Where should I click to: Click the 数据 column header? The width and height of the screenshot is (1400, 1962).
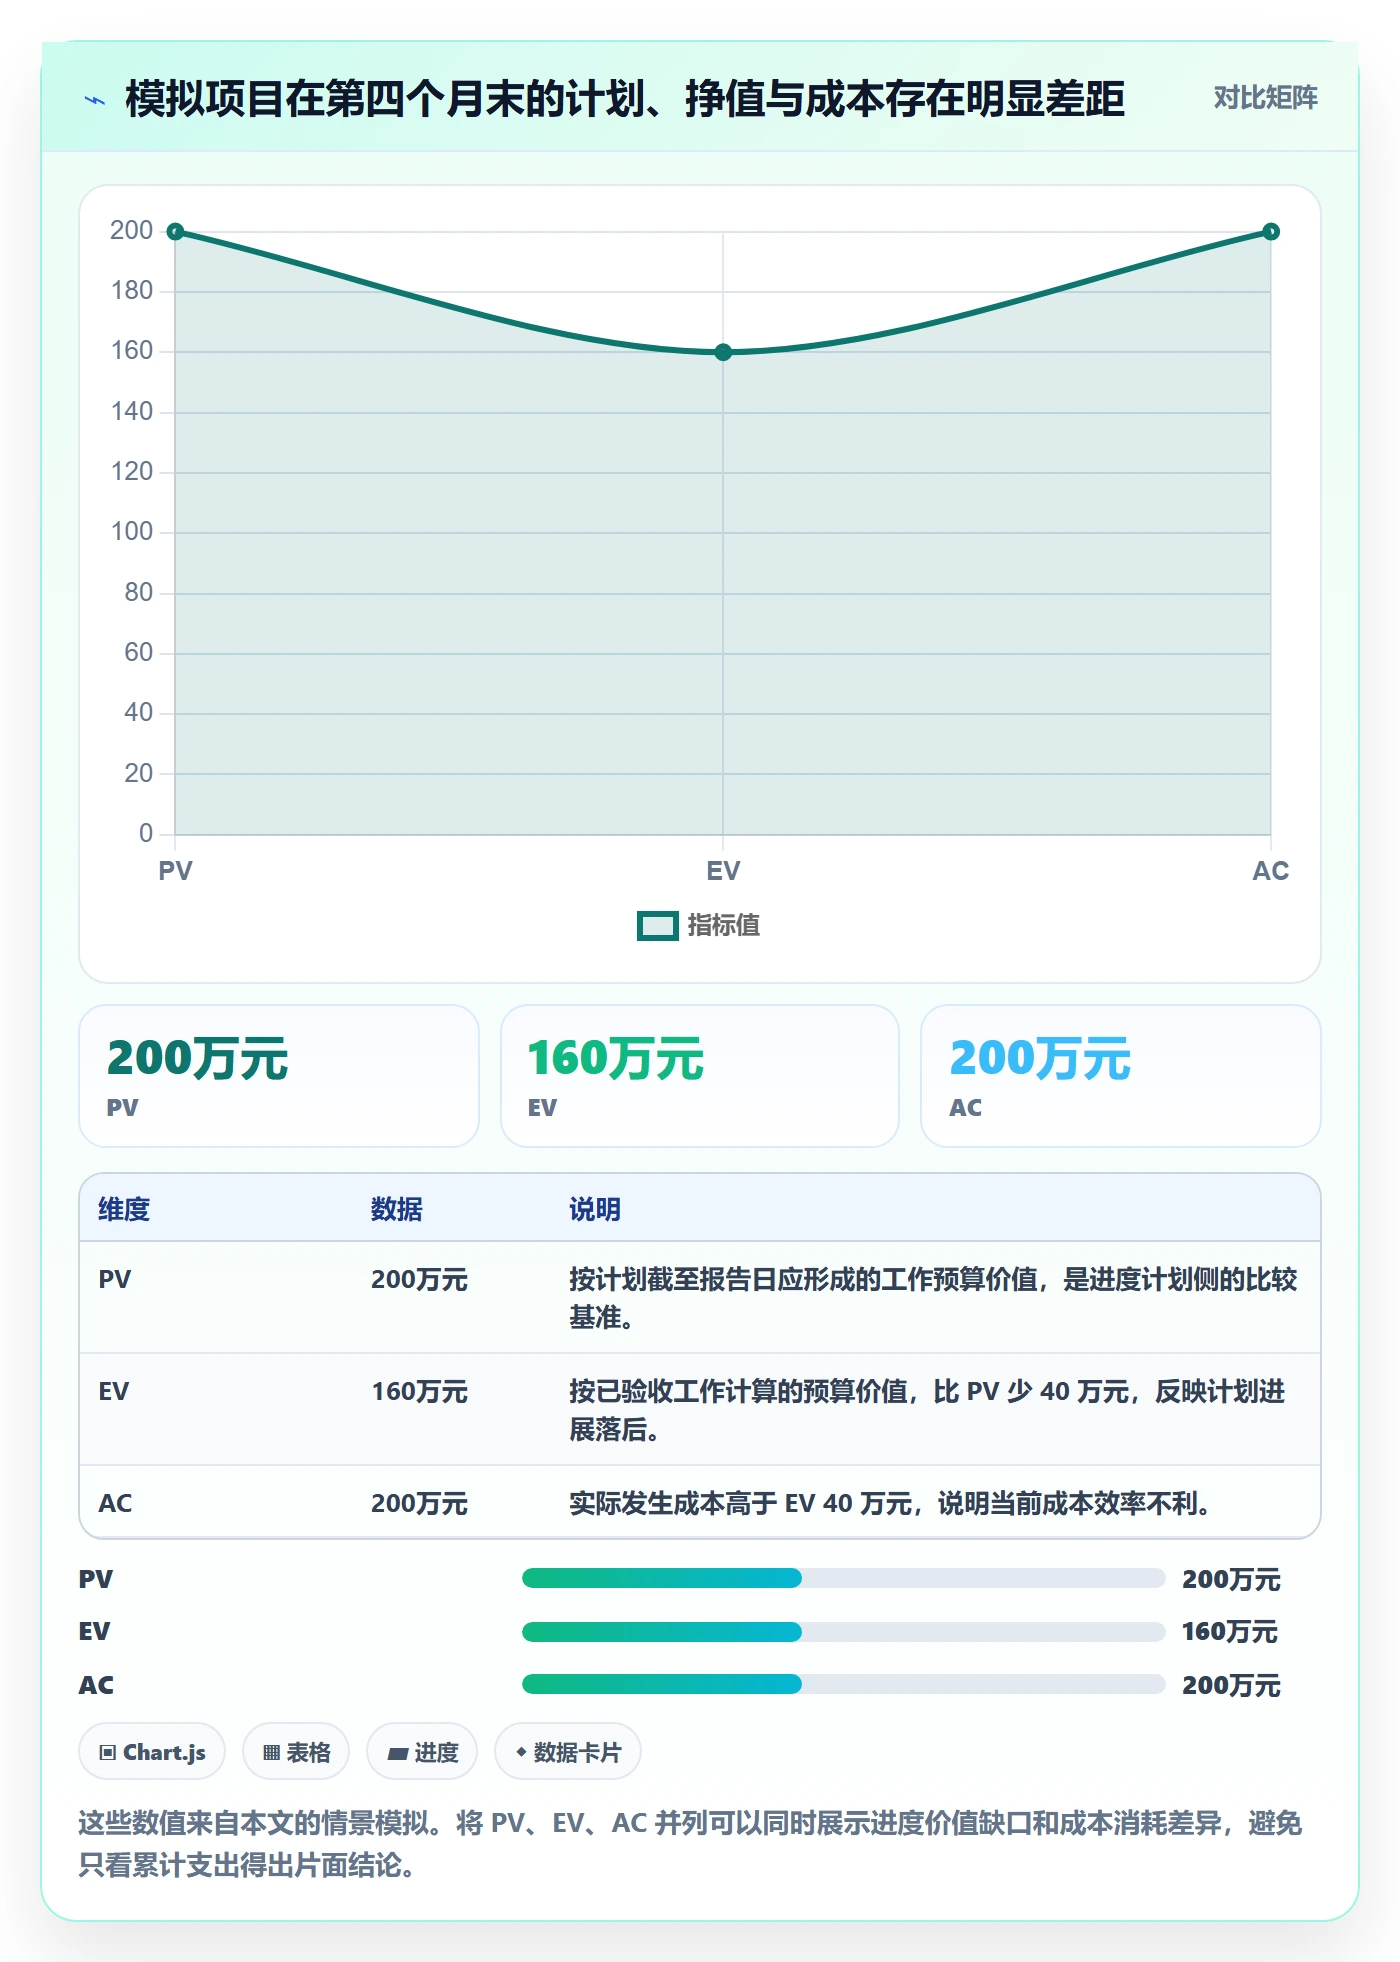(397, 1210)
